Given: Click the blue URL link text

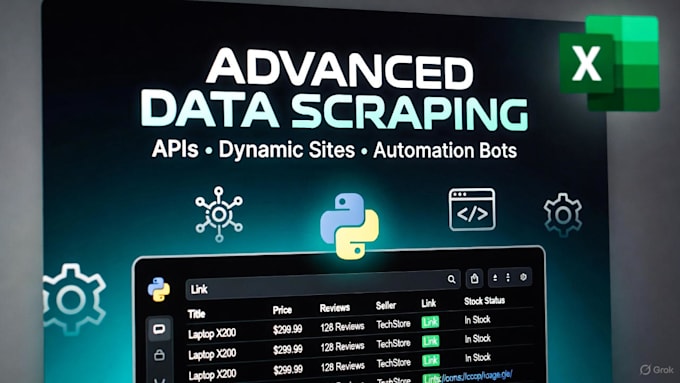Looking at the screenshot, I should click(476, 376).
